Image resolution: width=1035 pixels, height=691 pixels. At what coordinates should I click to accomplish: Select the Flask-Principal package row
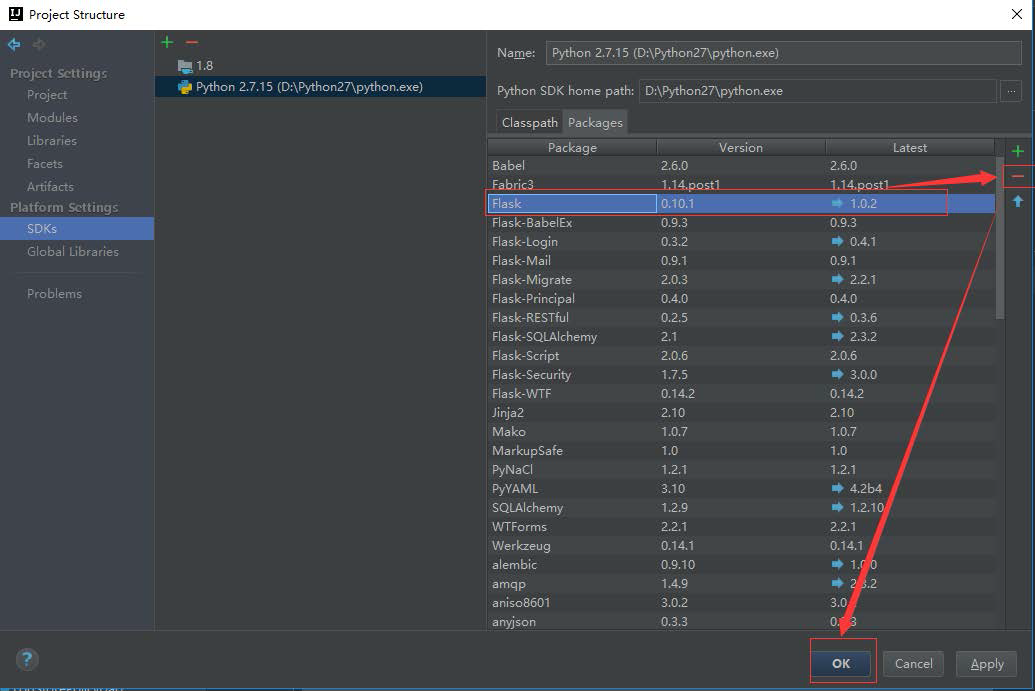click(x=741, y=299)
